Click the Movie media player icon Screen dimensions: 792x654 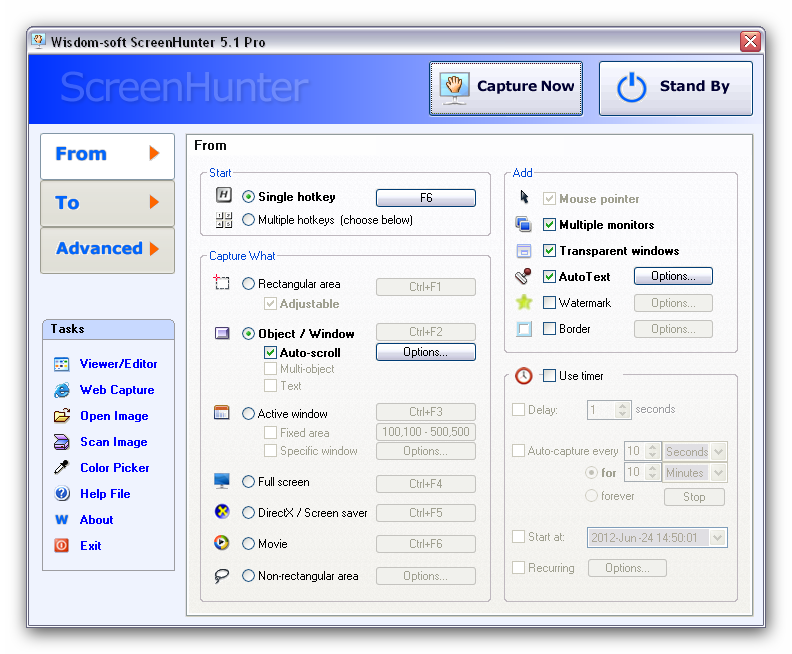click(222, 543)
